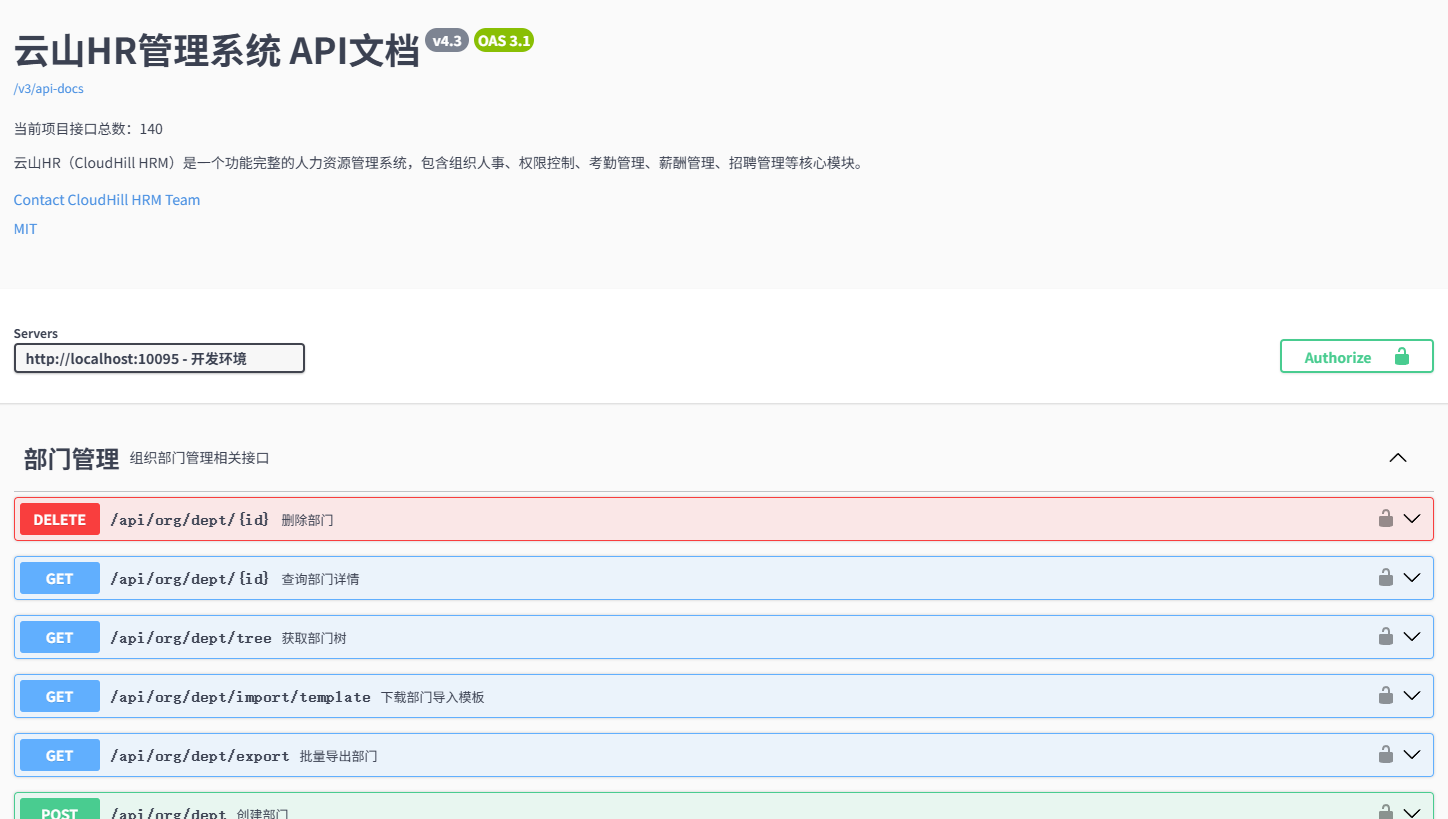
Task: Open the Servers dropdown showing localhost:10095
Action: pyautogui.click(x=159, y=358)
